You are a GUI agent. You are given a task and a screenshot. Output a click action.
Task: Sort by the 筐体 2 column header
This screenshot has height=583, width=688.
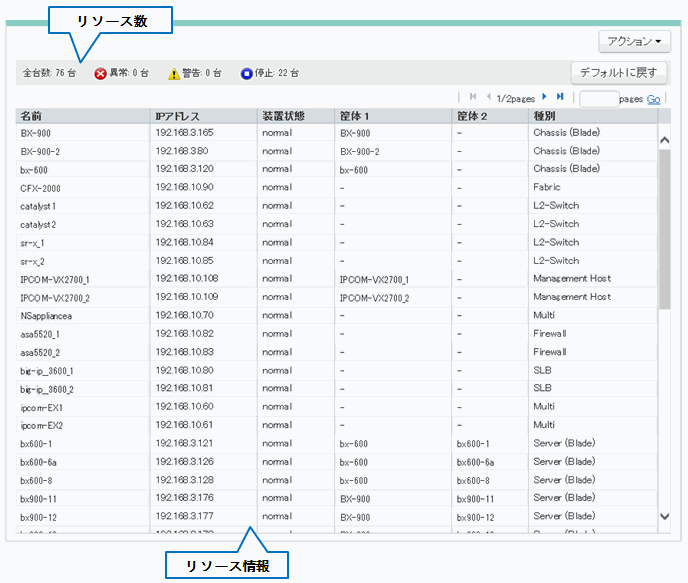[x=490, y=116]
